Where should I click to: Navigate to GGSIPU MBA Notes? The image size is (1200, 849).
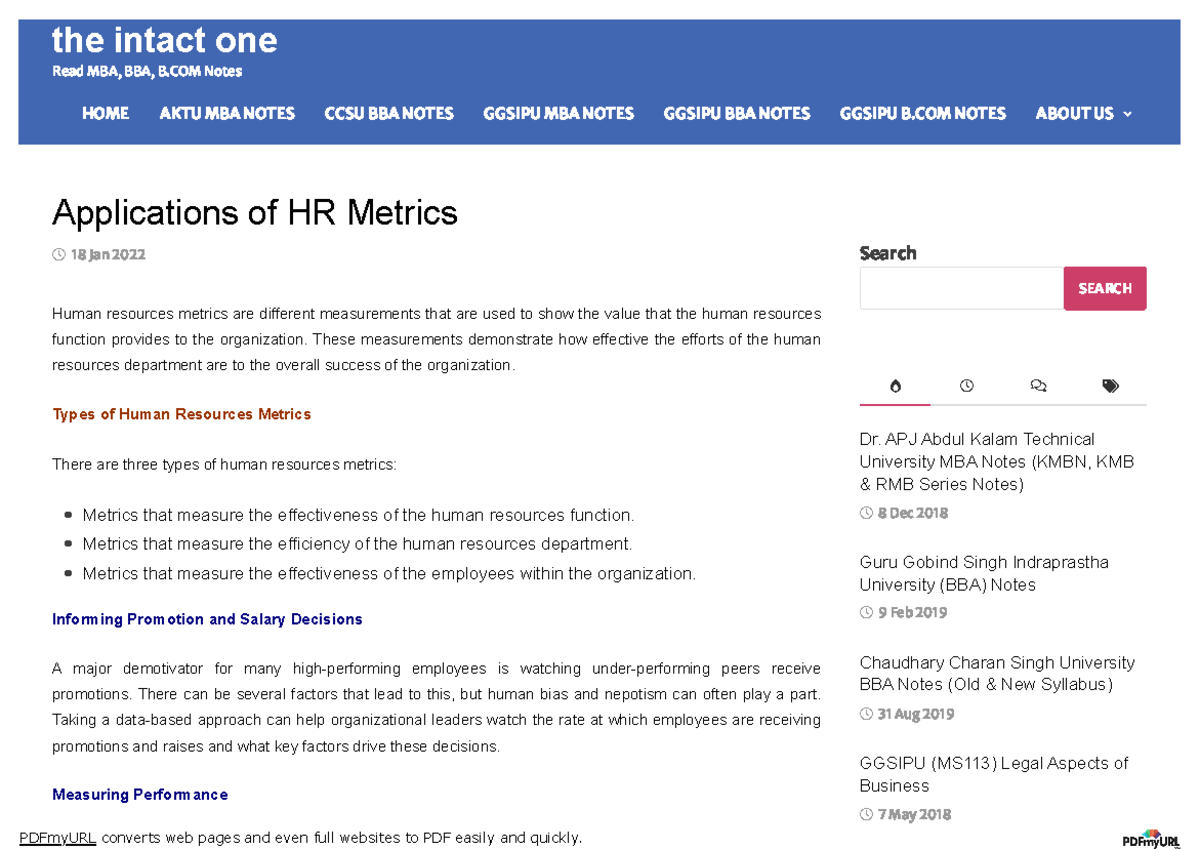[558, 114]
